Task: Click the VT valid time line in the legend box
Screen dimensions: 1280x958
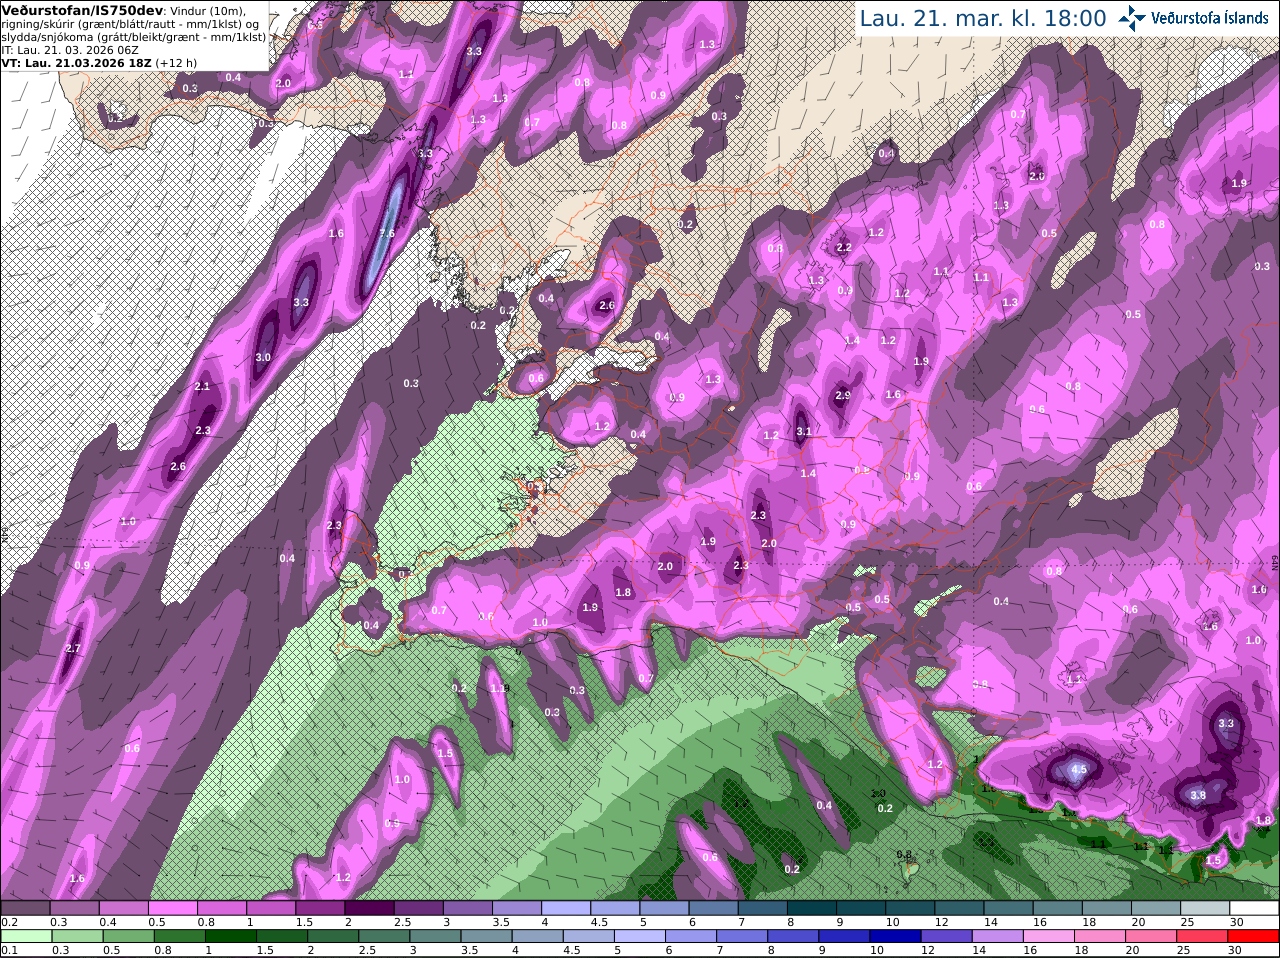Action: tap(99, 62)
